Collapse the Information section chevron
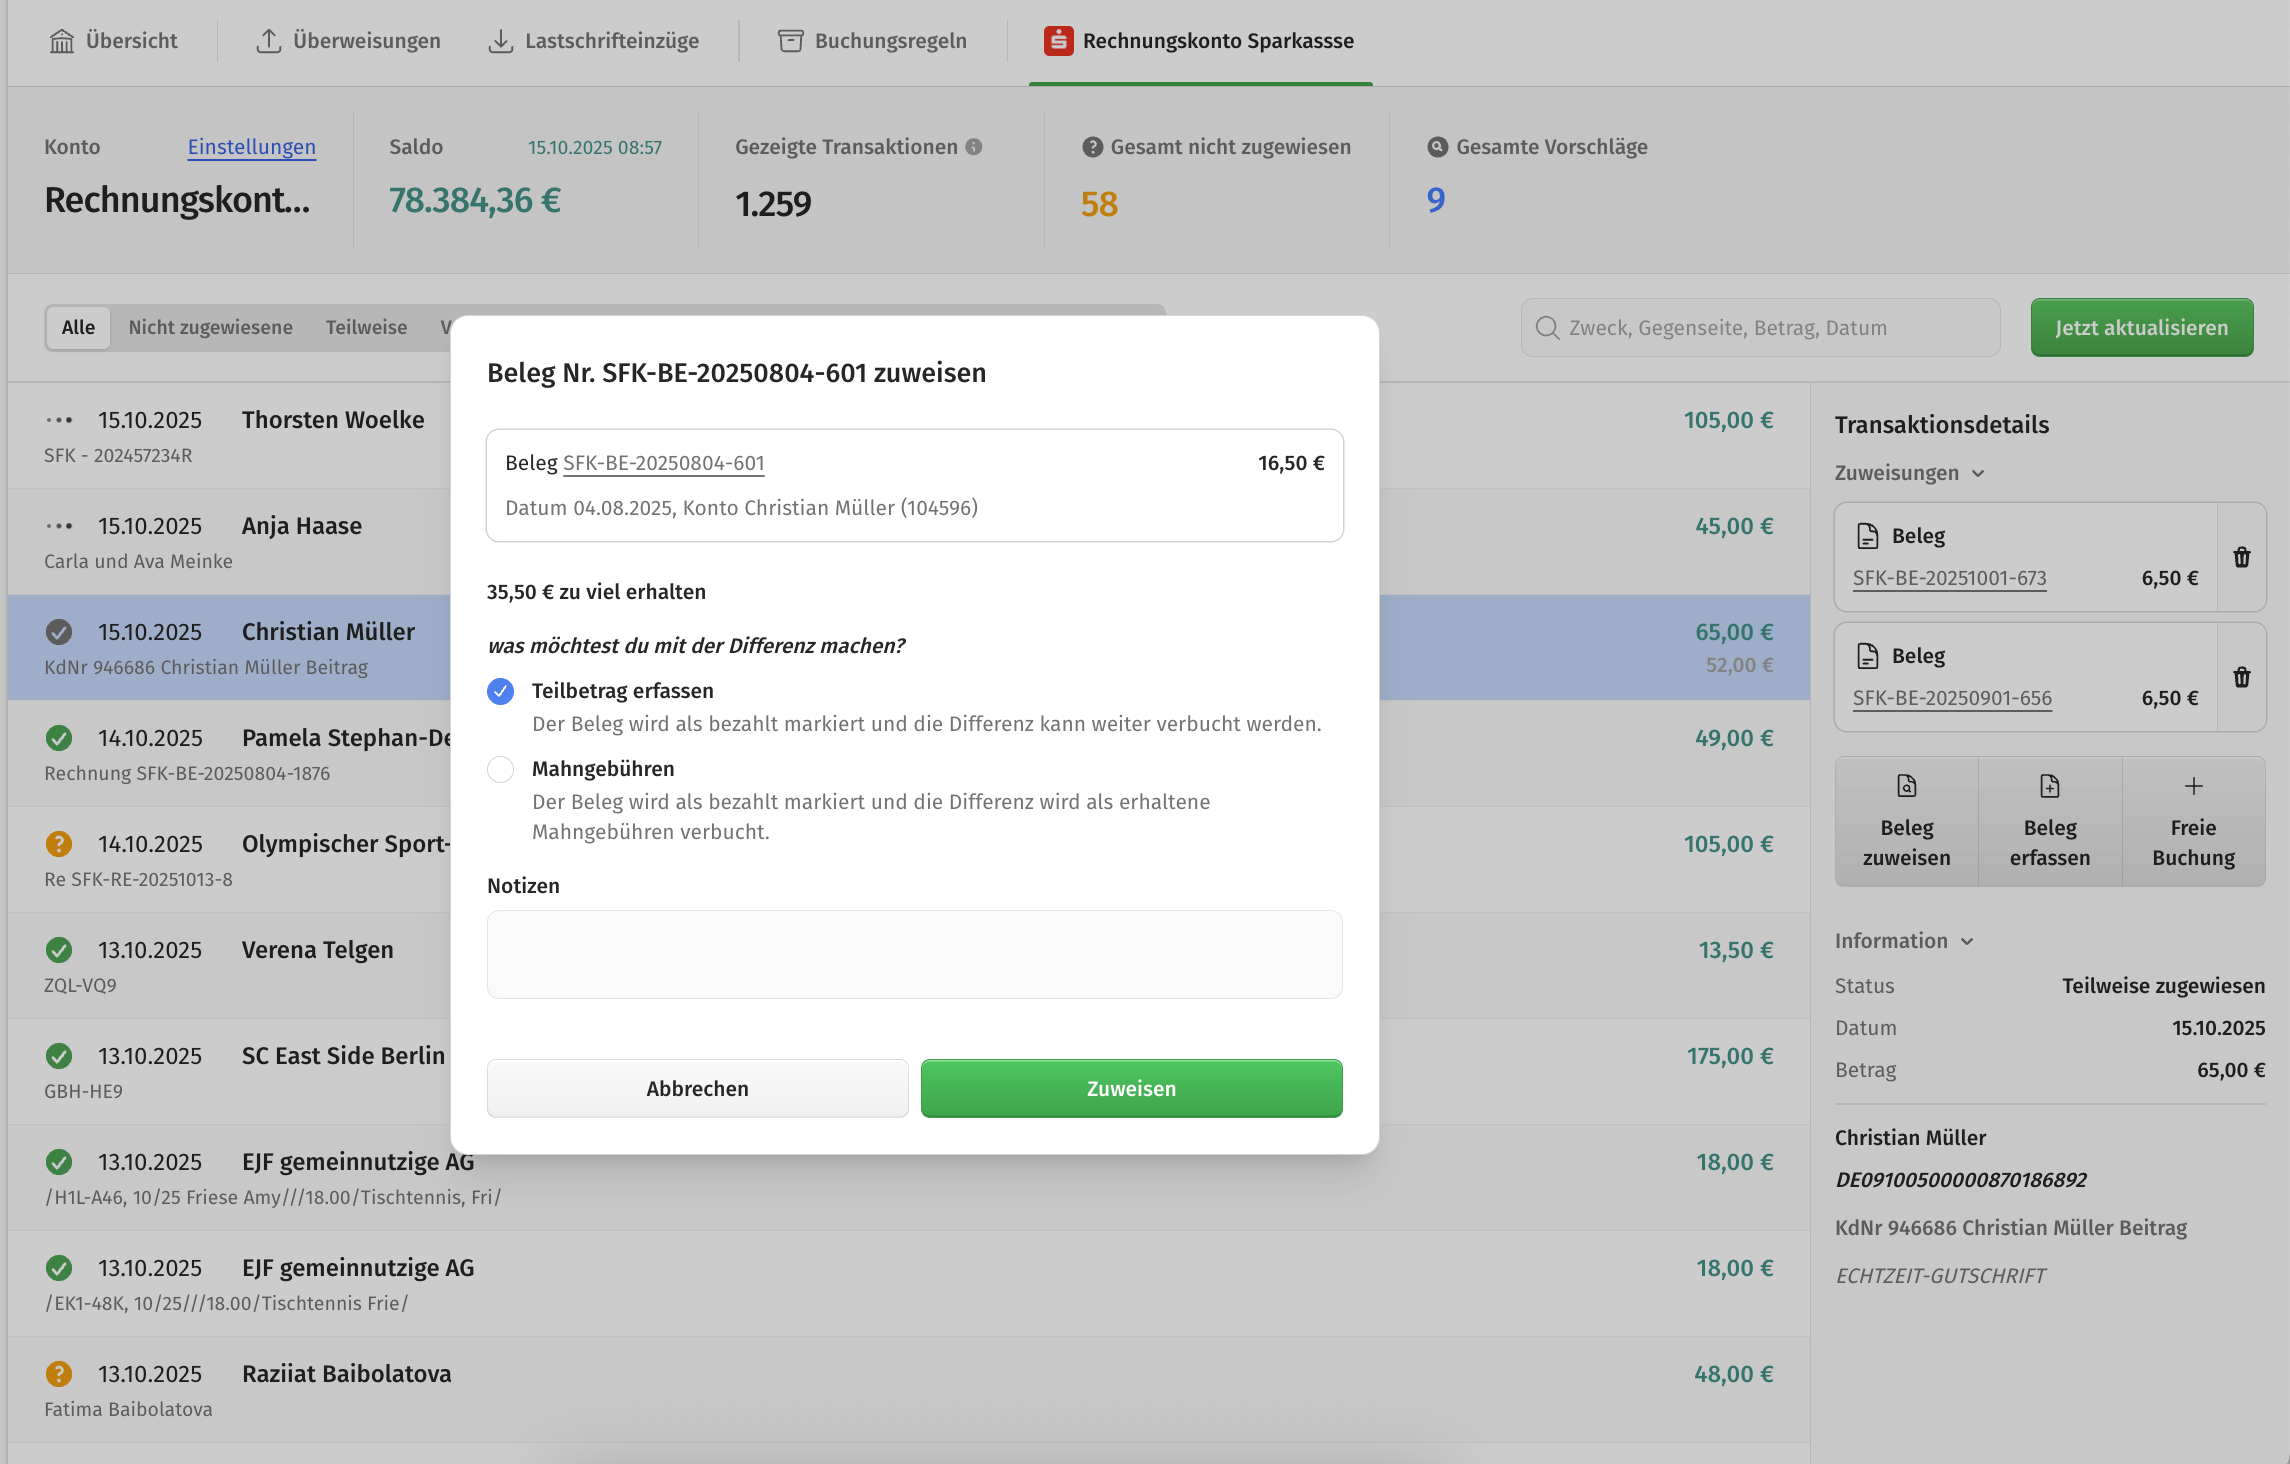The image size is (2290, 1464). pos(1967,942)
